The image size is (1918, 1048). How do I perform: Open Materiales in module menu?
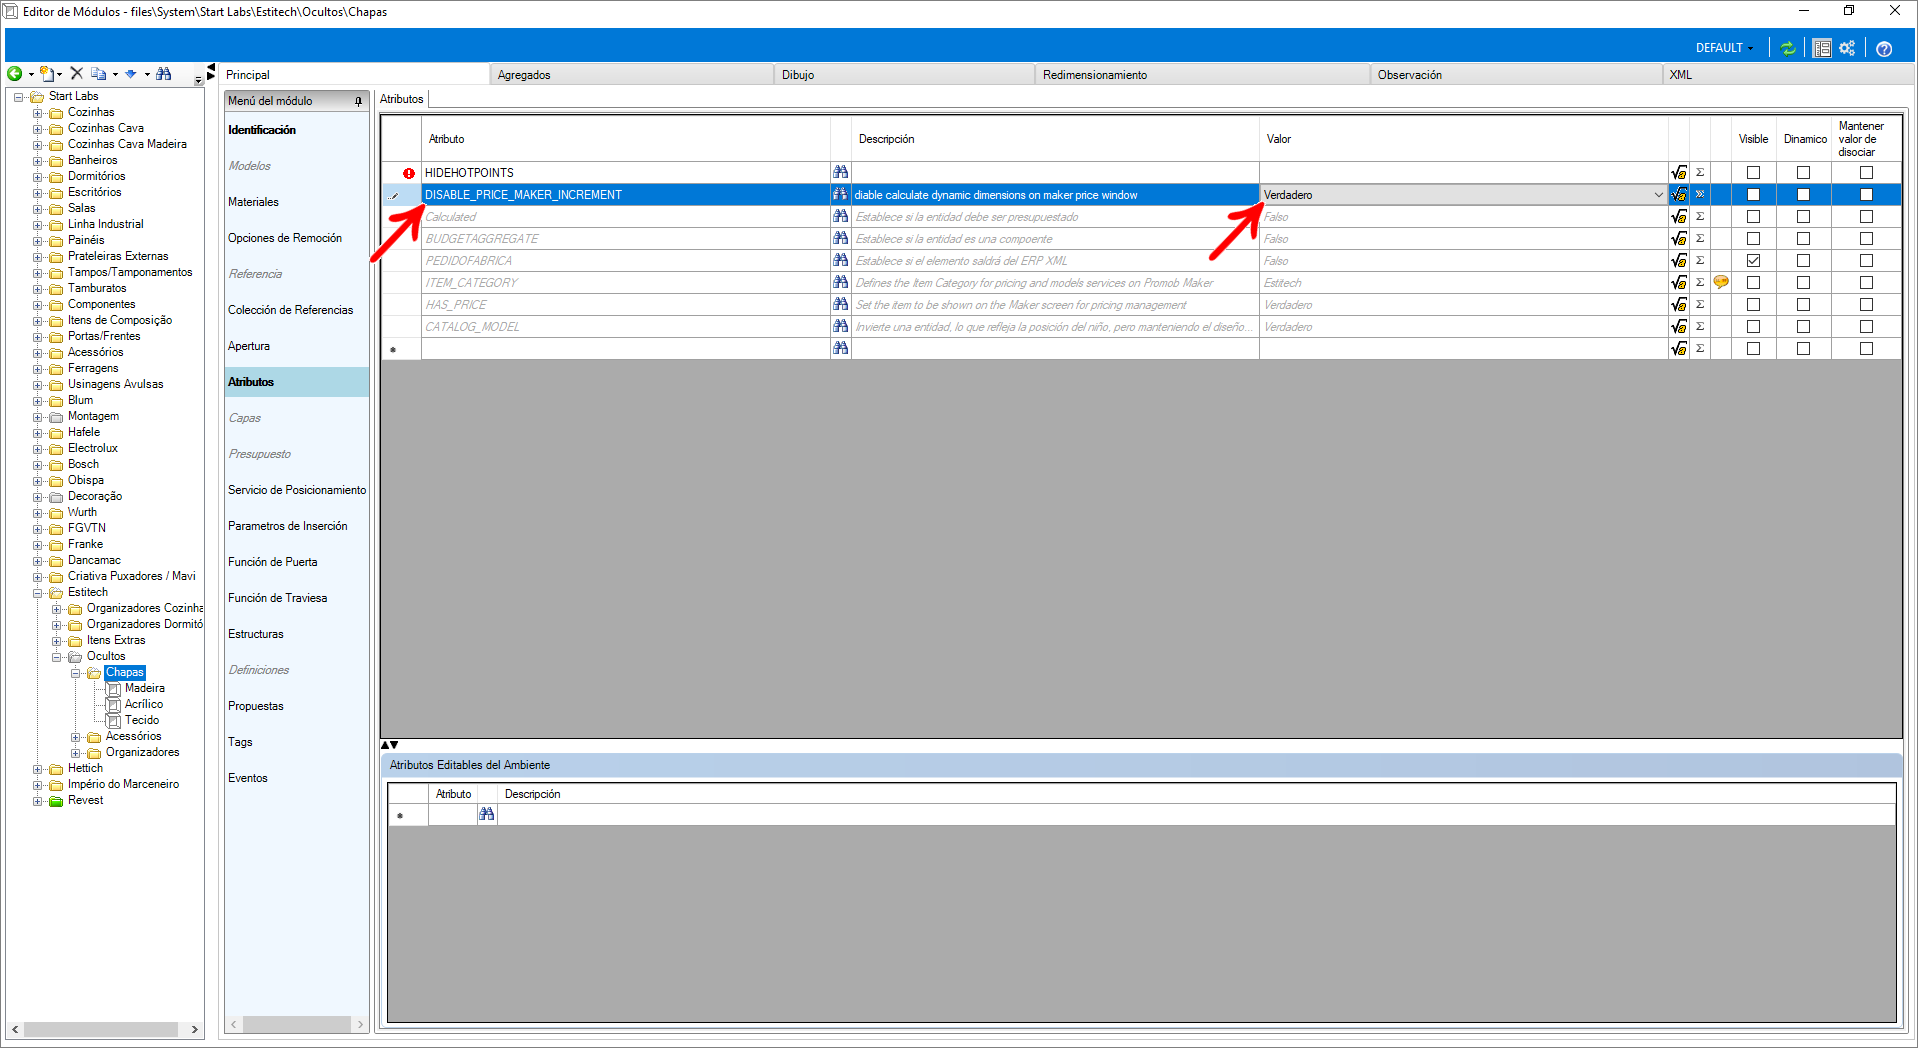coord(253,202)
